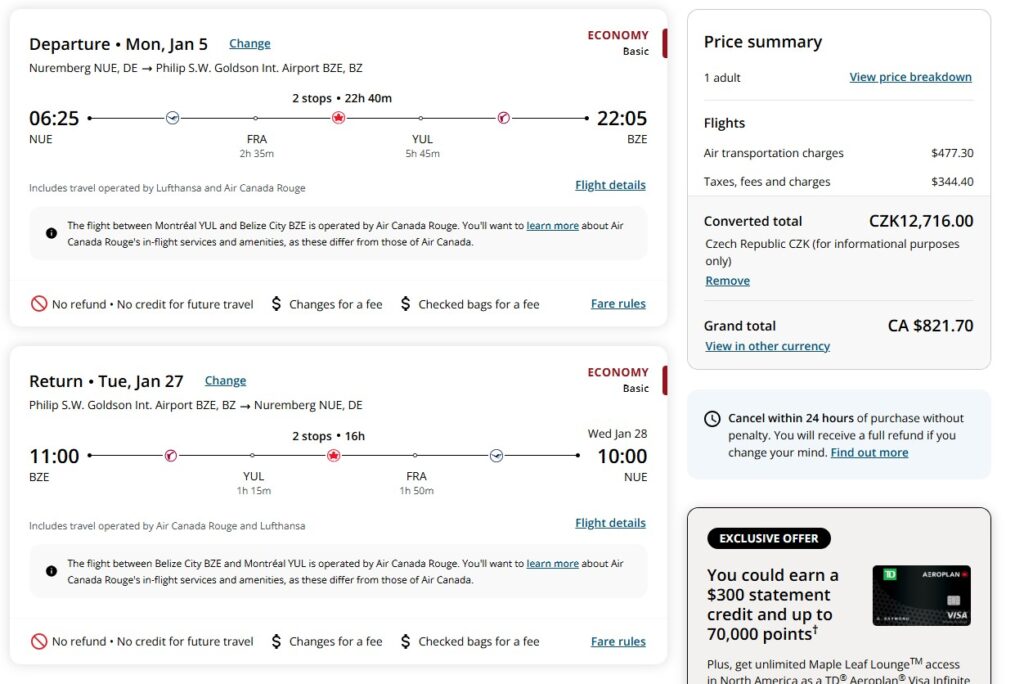Click the Air Canada maple leaf icon on departure timeline
The image size is (1024, 684).
[x=338, y=118]
